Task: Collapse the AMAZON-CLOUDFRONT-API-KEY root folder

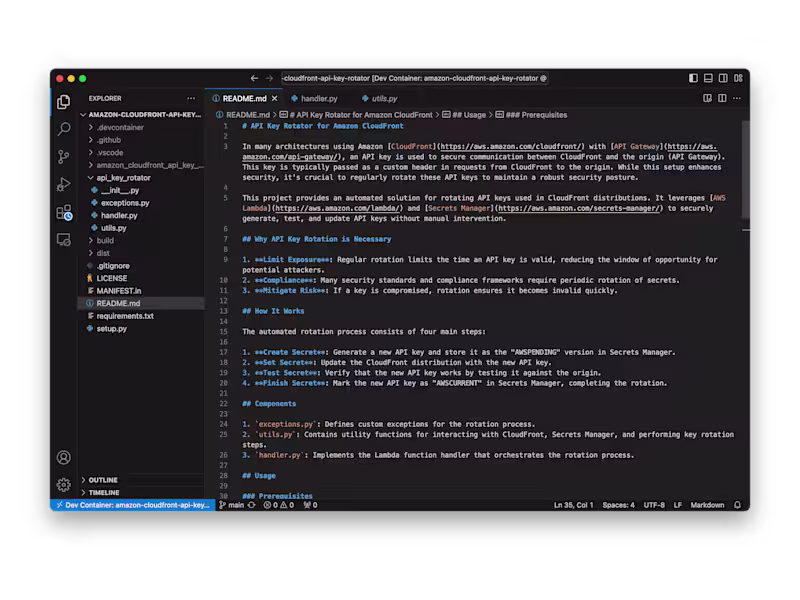Action: pyautogui.click(x=141, y=115)
